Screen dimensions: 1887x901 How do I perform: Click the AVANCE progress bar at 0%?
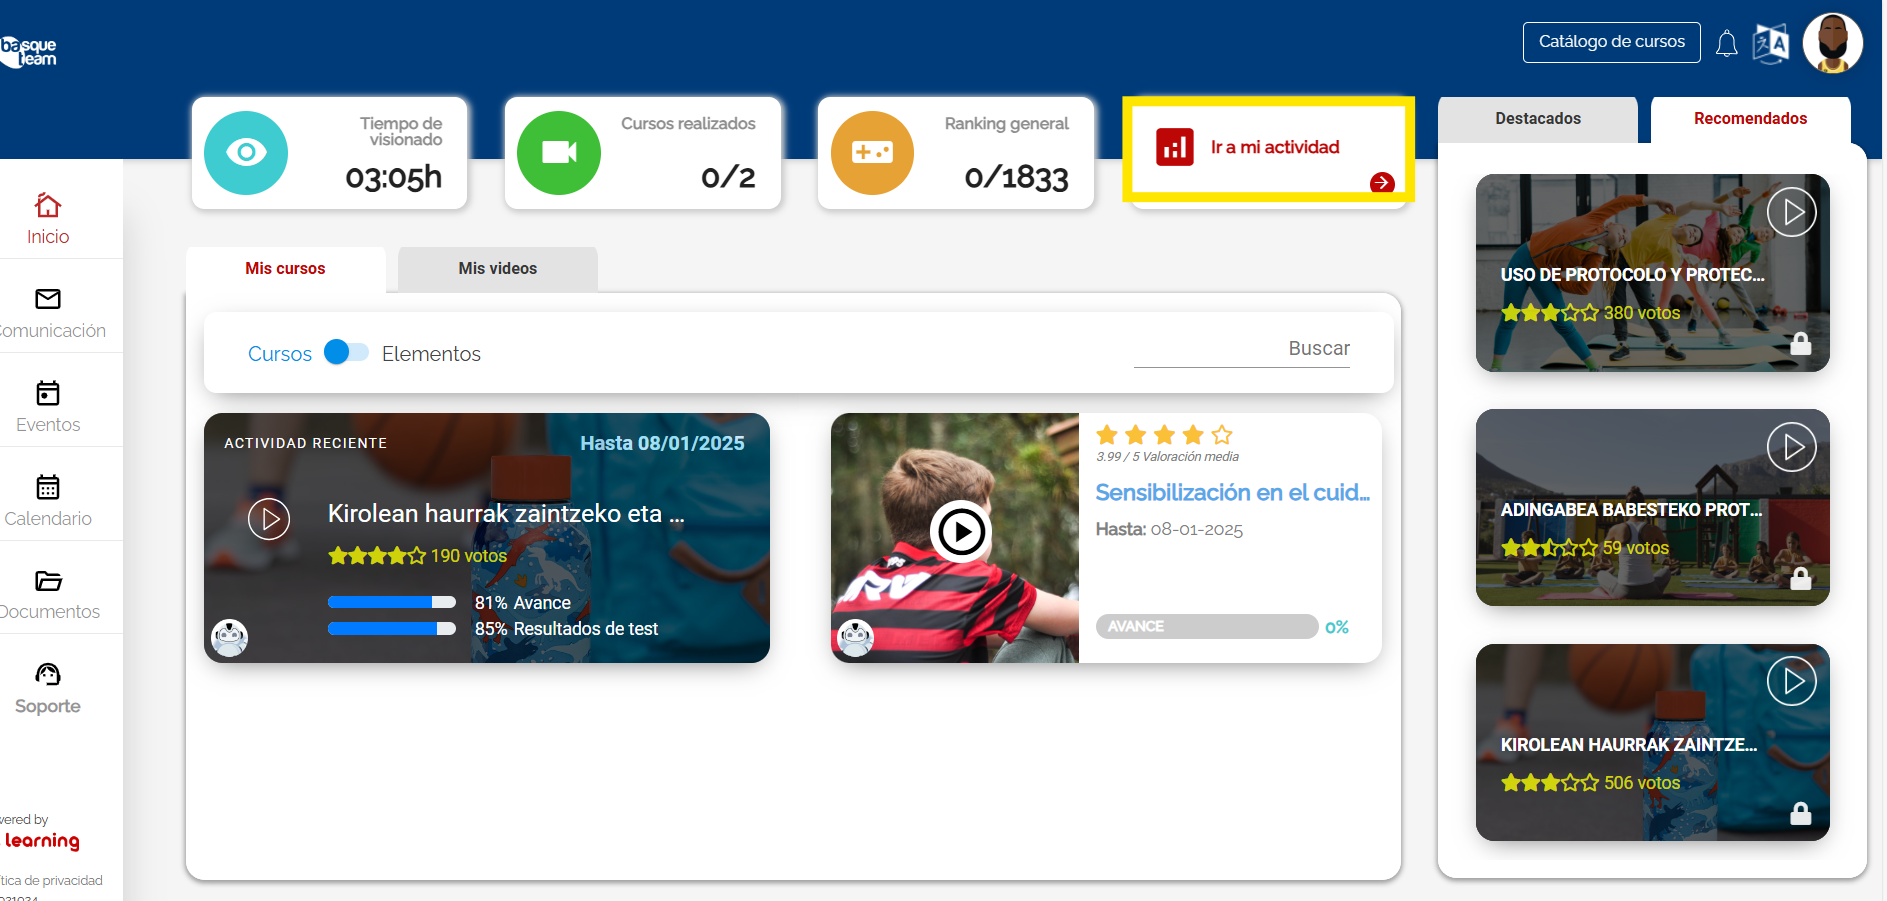pos(1206,627)
